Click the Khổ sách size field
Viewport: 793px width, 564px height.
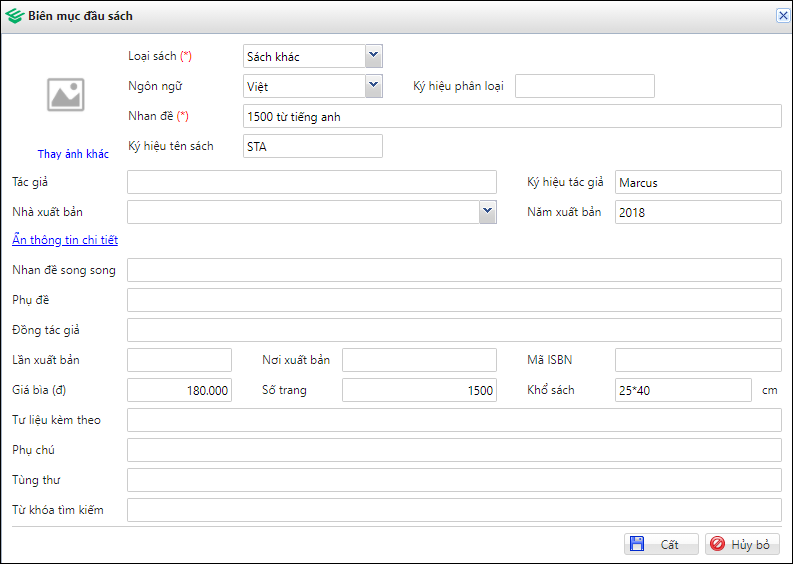[x=682, y=390]
